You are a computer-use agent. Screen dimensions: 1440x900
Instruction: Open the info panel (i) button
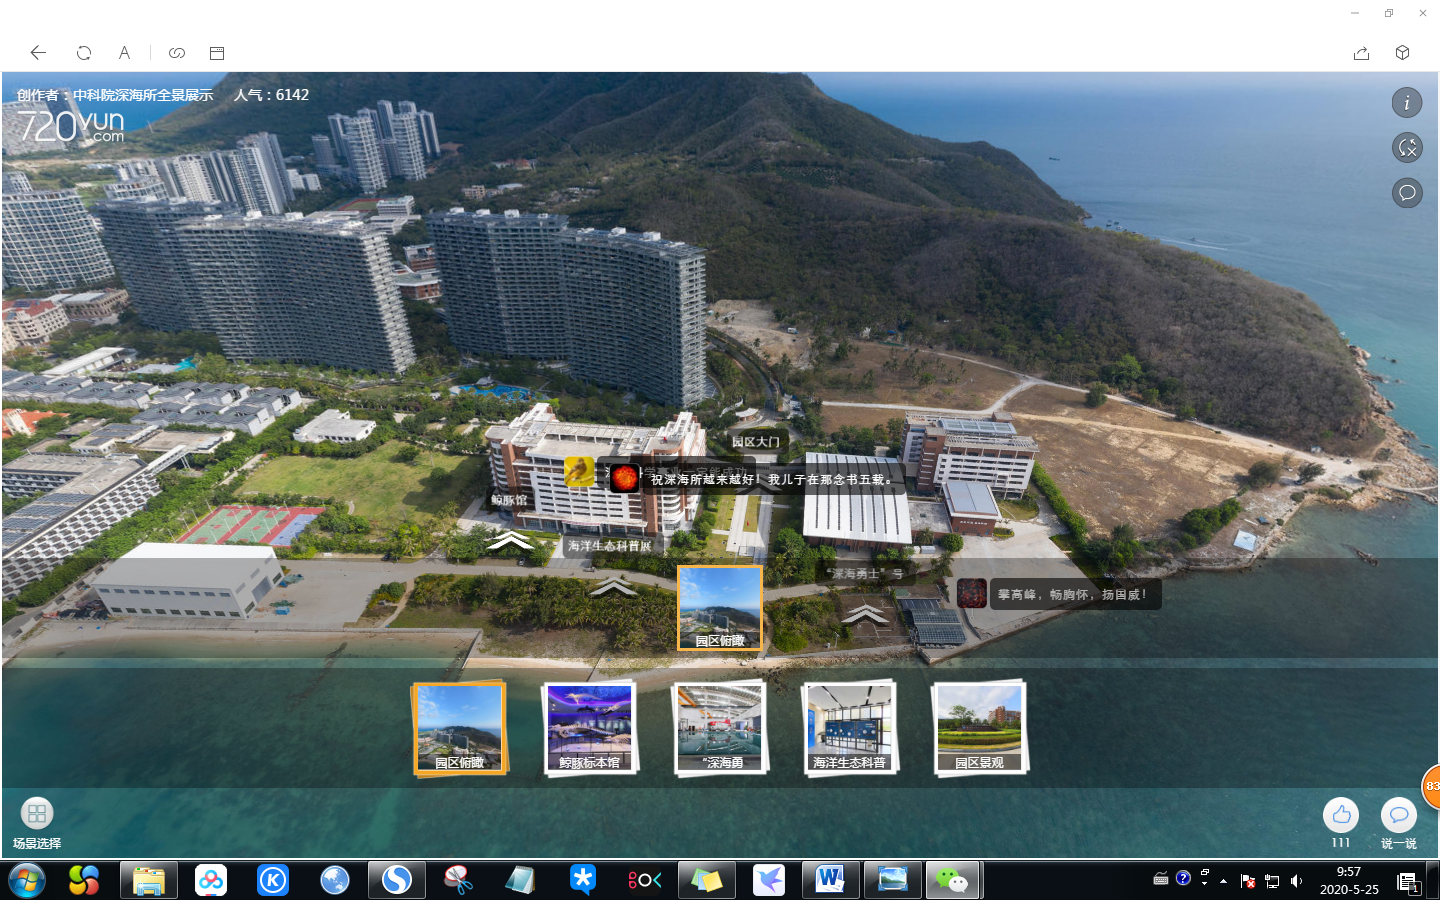tap(1407, 102)
